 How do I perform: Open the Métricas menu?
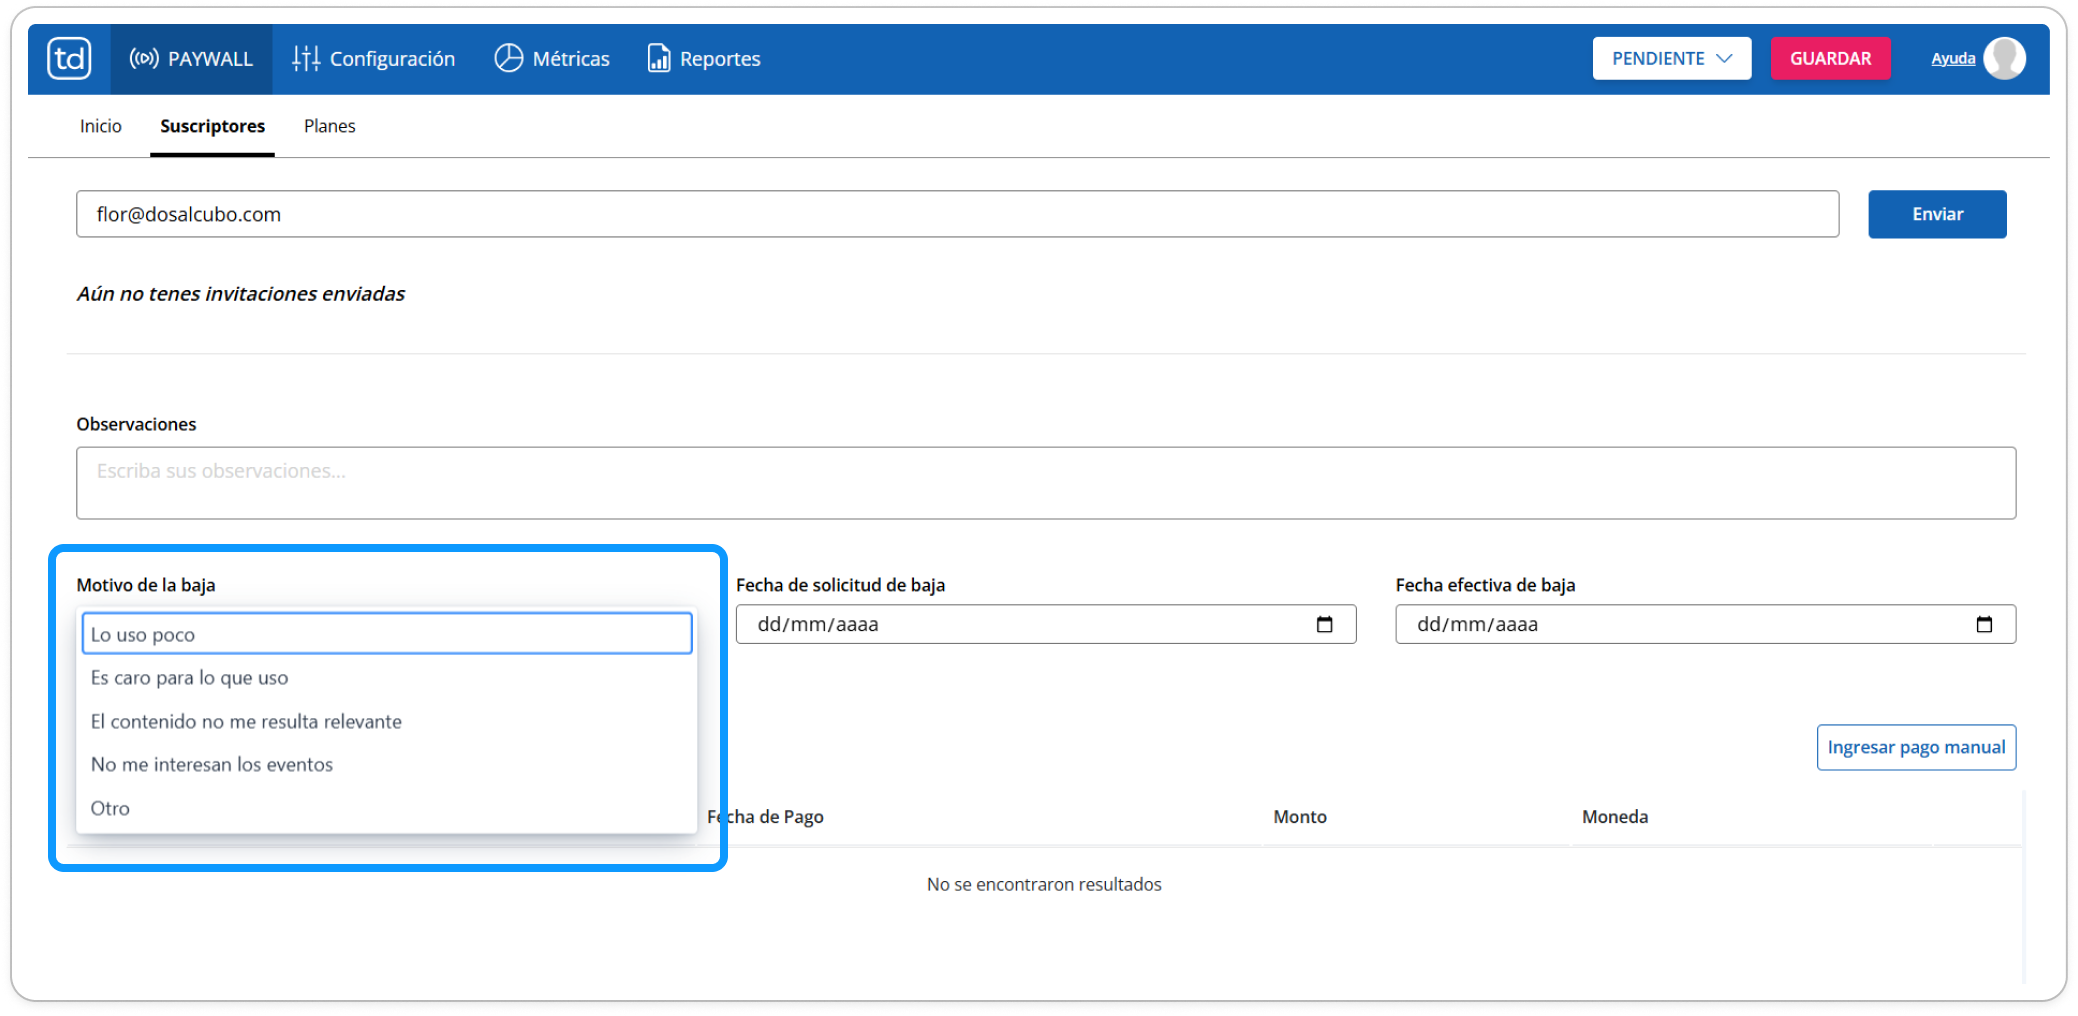click(552, 59)
